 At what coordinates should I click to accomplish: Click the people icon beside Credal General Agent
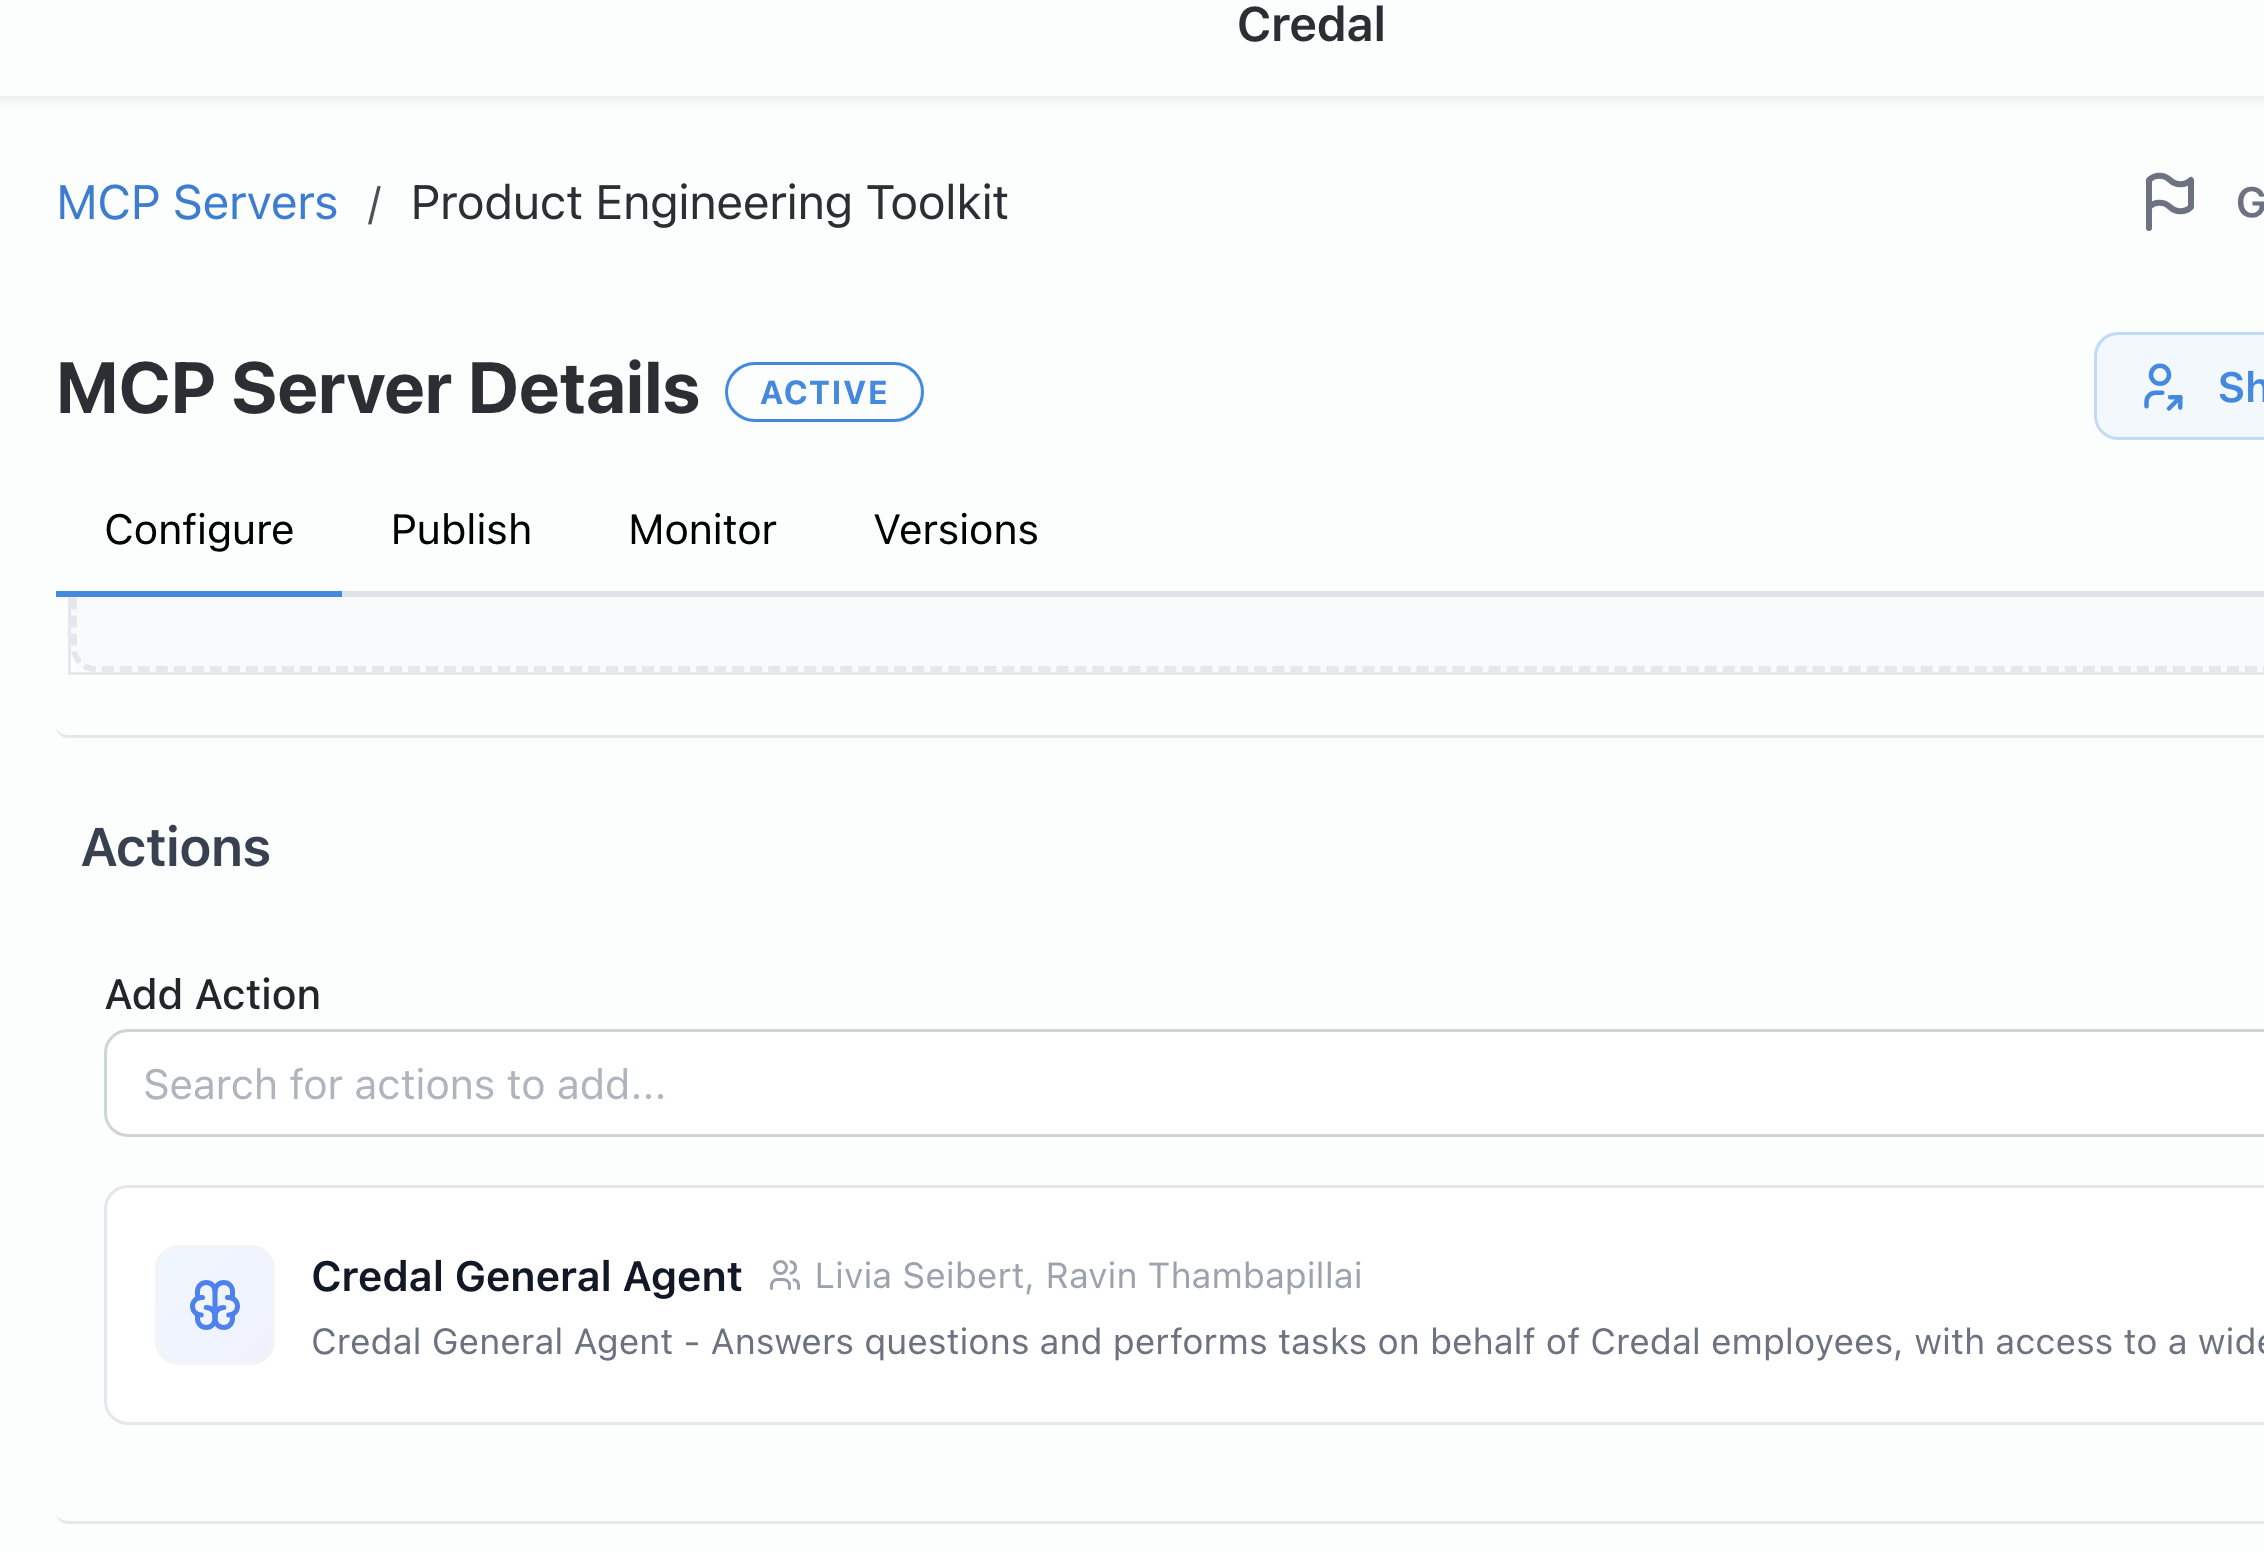pos(786,1275)
